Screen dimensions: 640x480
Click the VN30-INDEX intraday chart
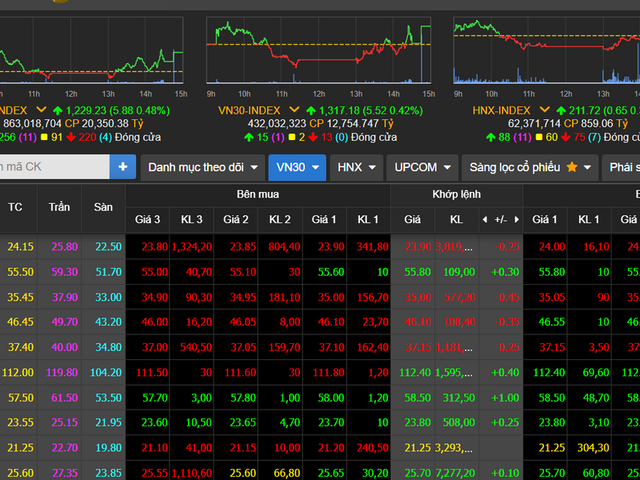pos(320,50)
